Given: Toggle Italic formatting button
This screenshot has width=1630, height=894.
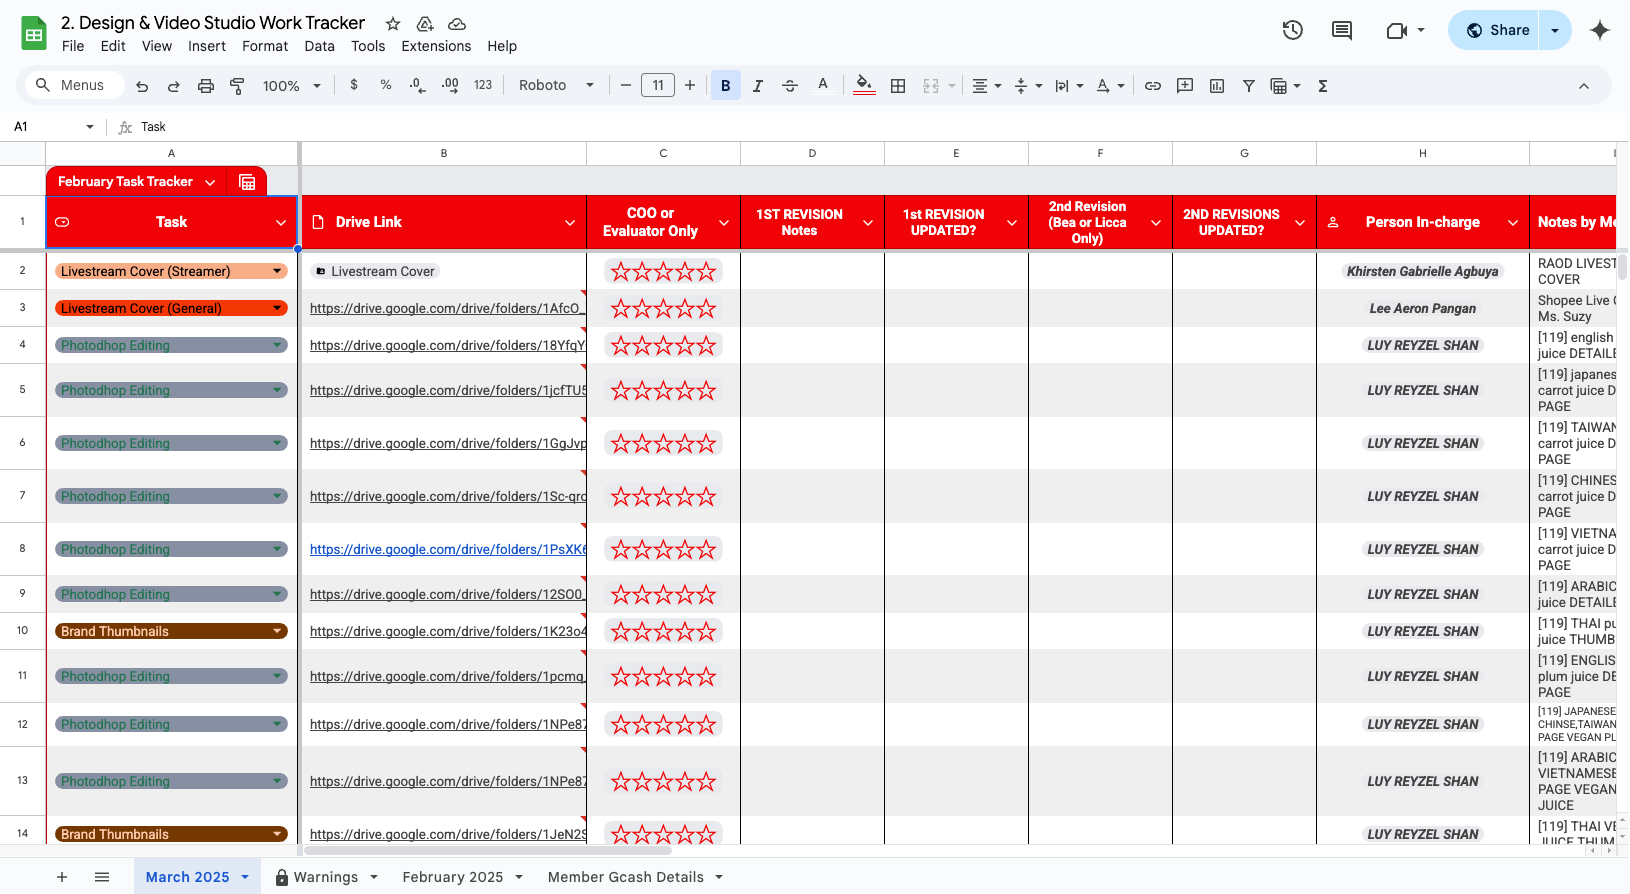Looking at the screenshot, I should (757, 86).
